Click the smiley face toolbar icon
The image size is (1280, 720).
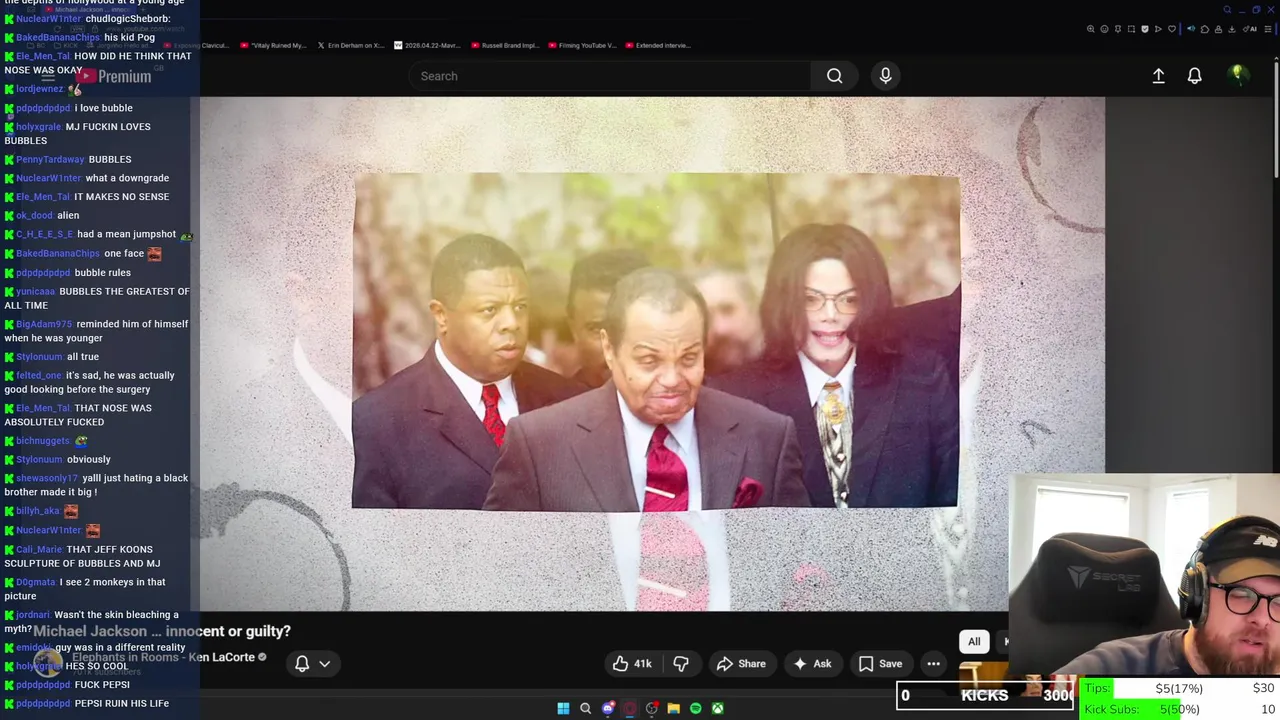tap(1104, 29)
